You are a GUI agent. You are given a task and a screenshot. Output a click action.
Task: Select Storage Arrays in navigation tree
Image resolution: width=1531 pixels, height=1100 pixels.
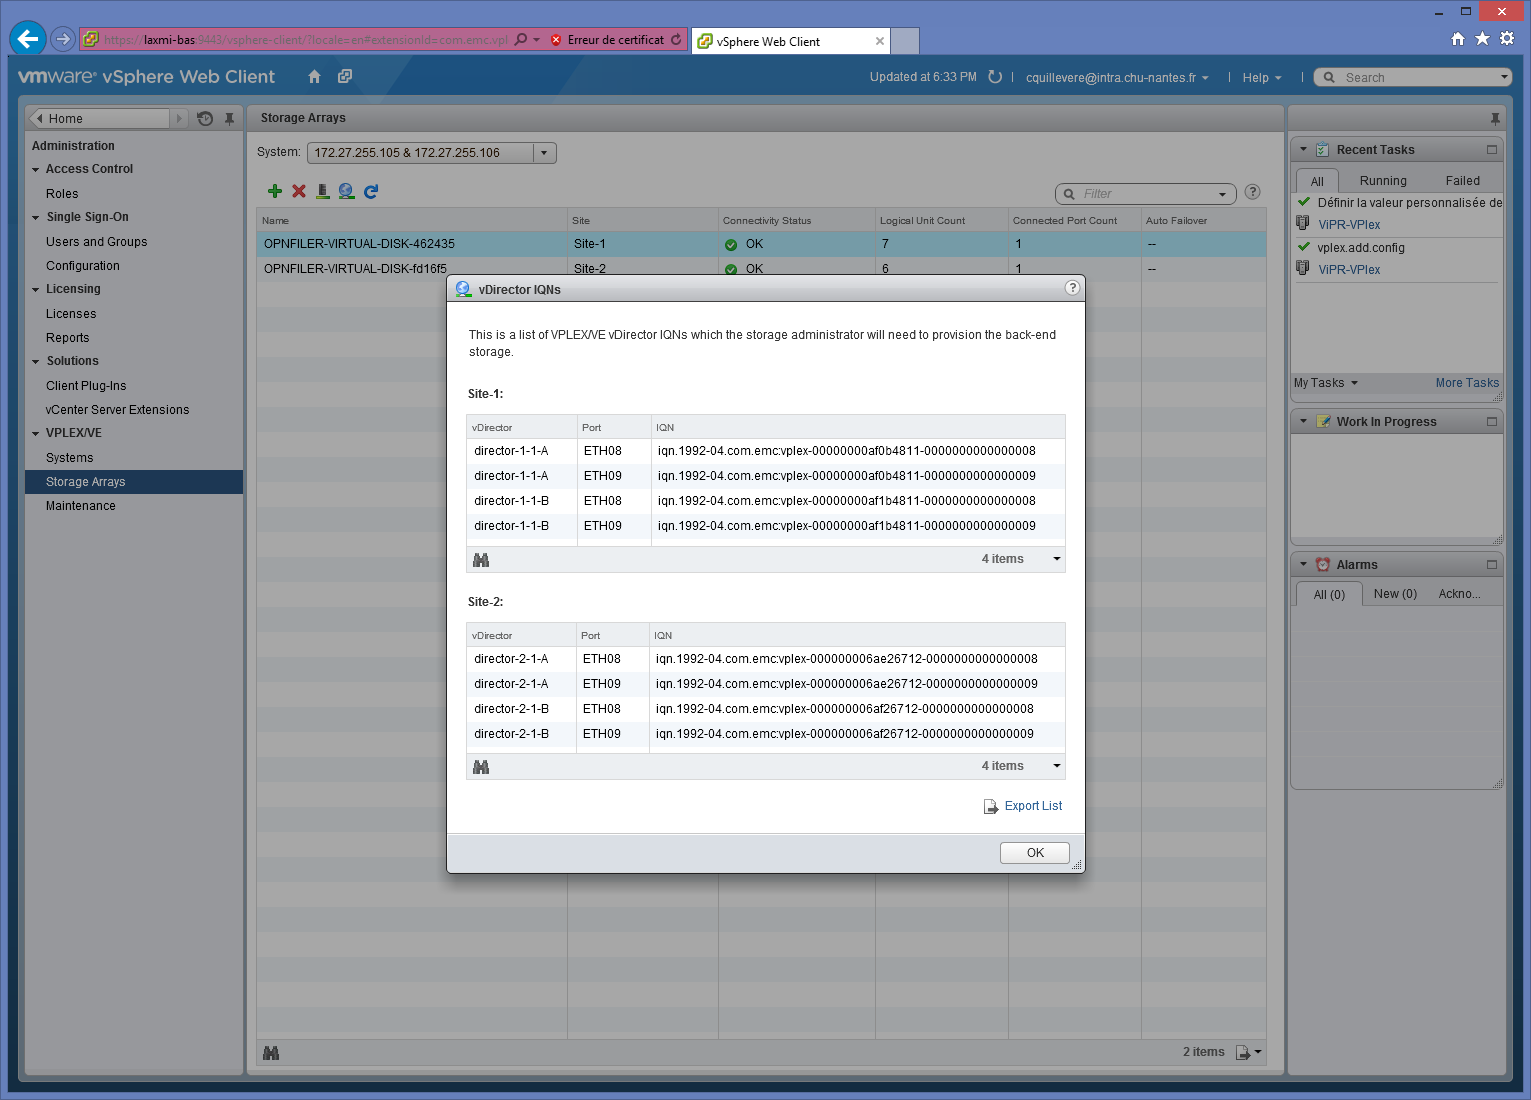134,482
